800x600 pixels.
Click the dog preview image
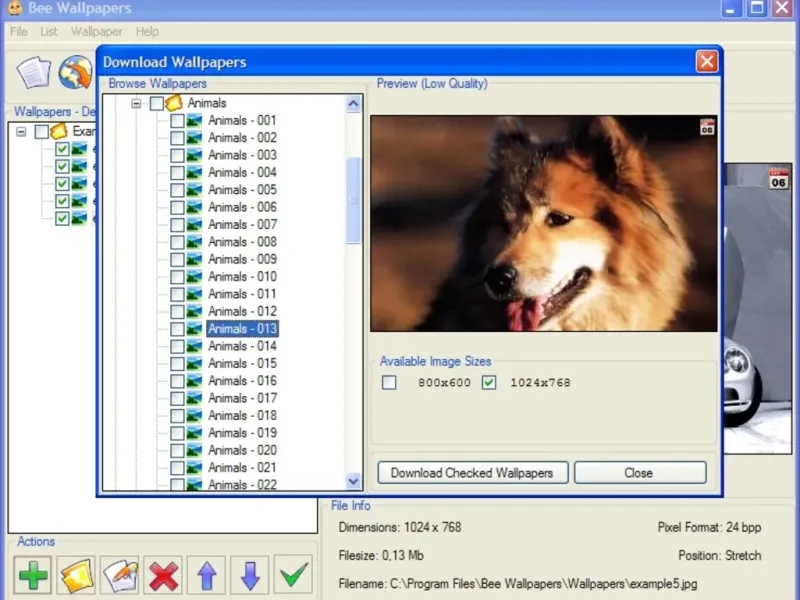pos(544,223)
